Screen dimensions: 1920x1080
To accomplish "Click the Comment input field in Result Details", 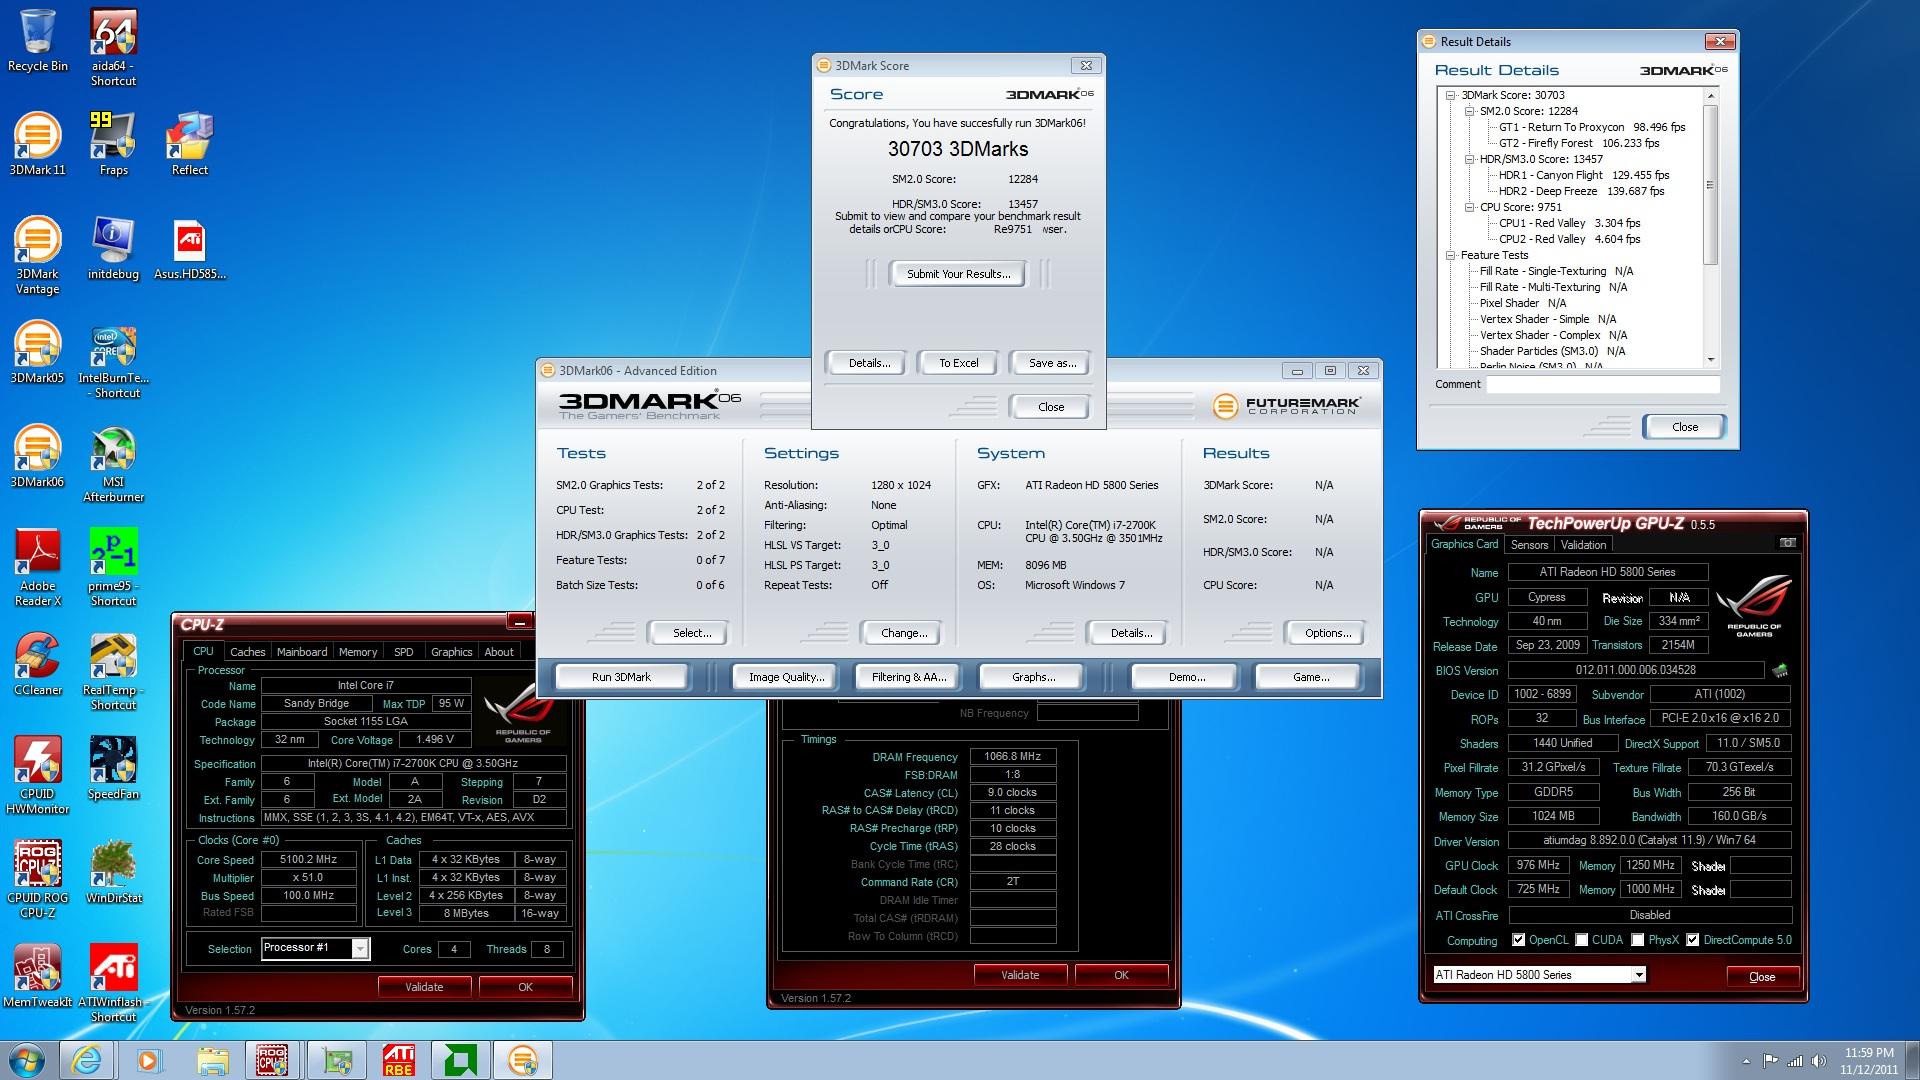I will point(1603,385).
